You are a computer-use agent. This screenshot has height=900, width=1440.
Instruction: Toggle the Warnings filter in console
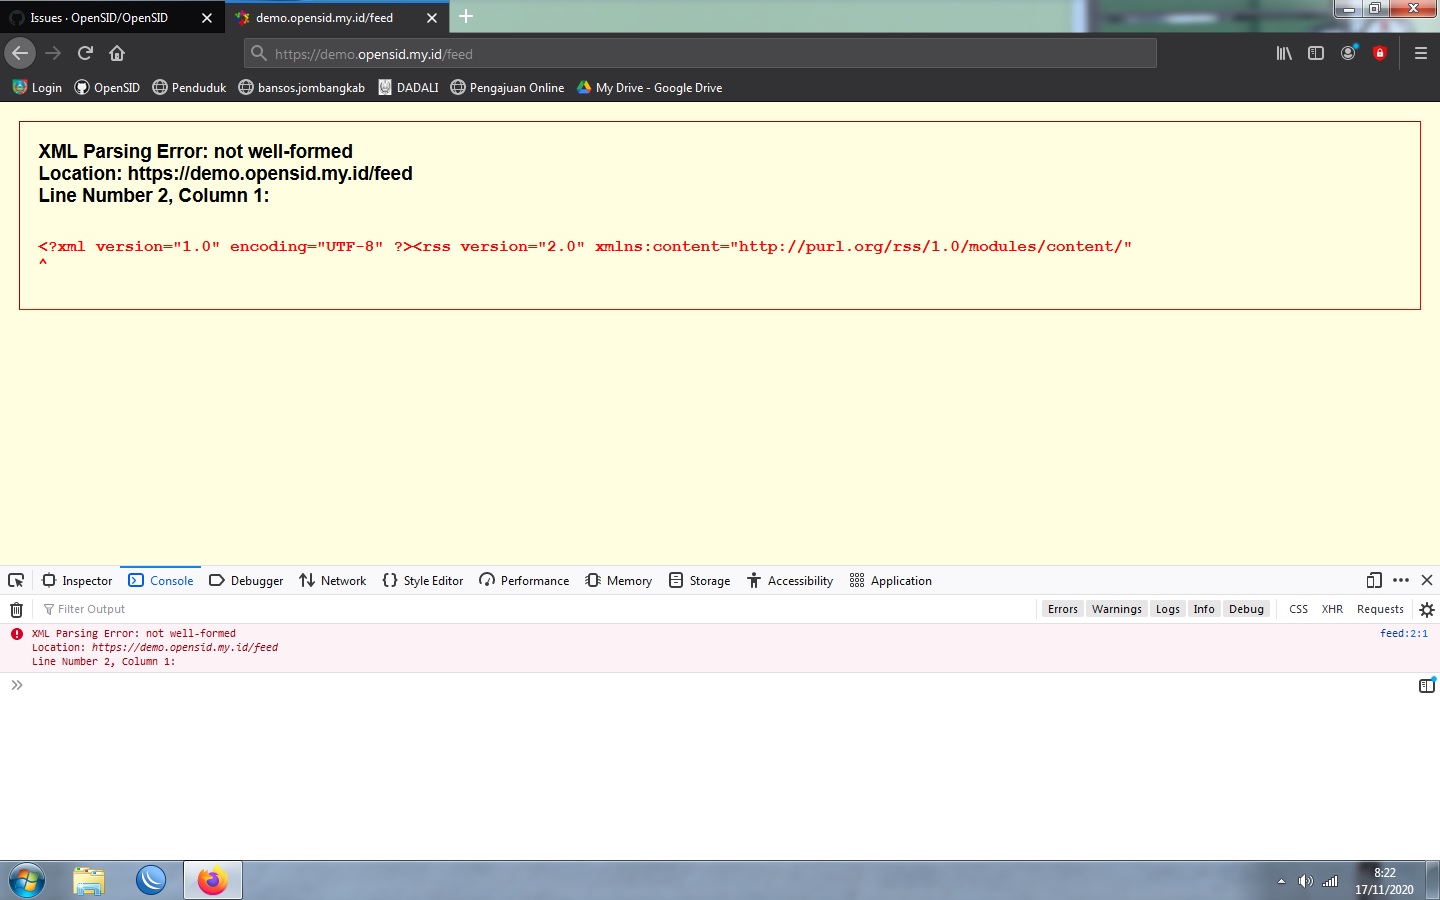click(x=1116, y=609)
